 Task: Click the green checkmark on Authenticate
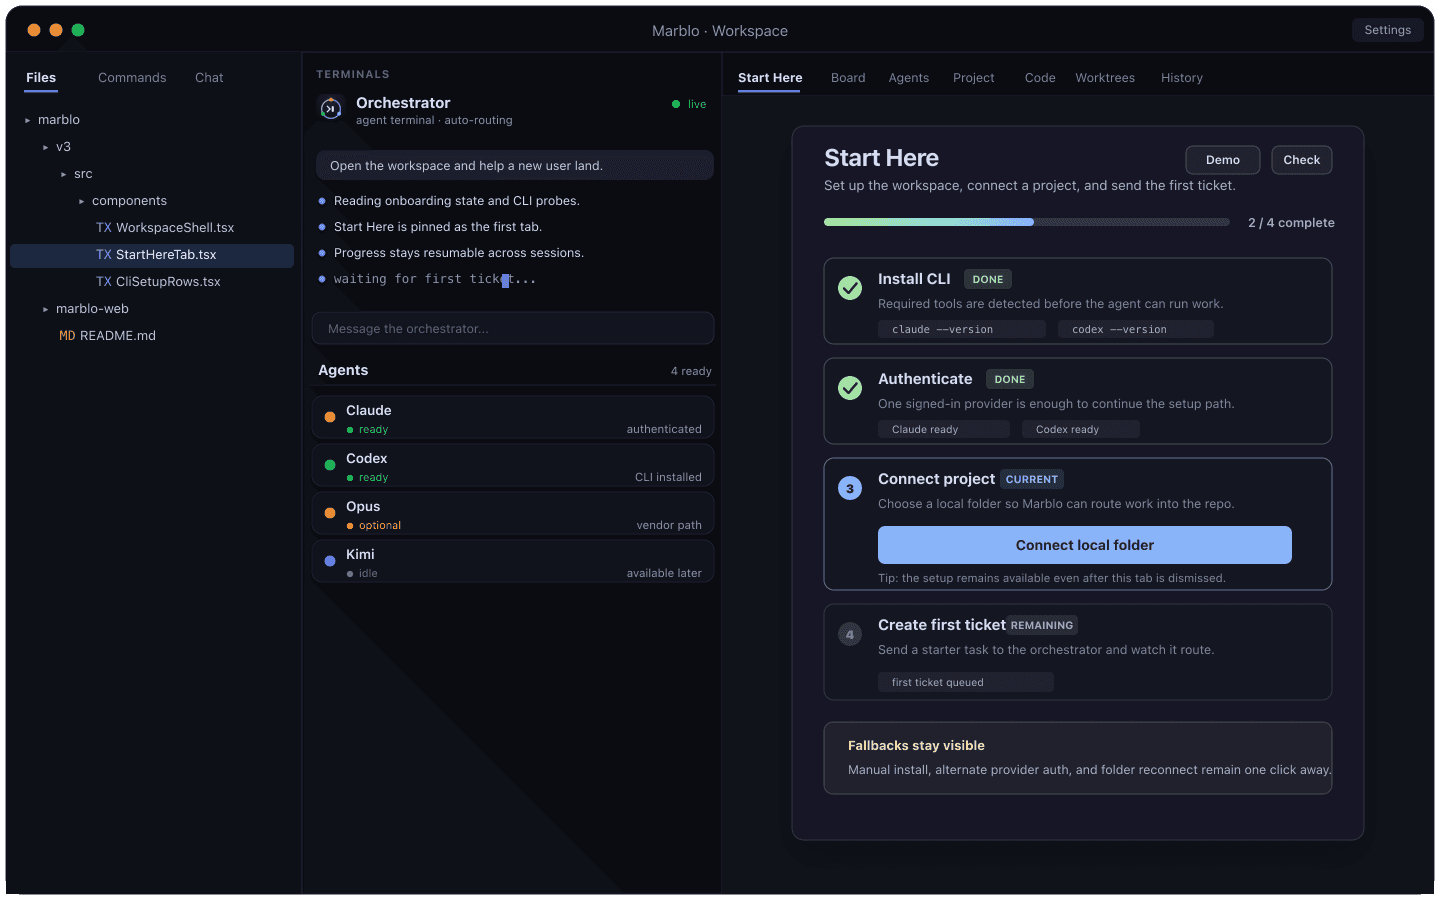pos(850,388)
